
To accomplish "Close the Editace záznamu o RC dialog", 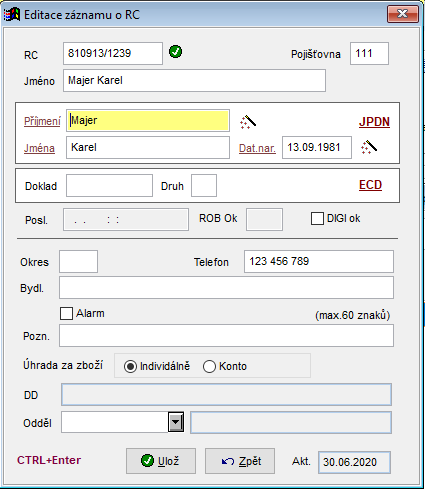I will coord(403,14).
